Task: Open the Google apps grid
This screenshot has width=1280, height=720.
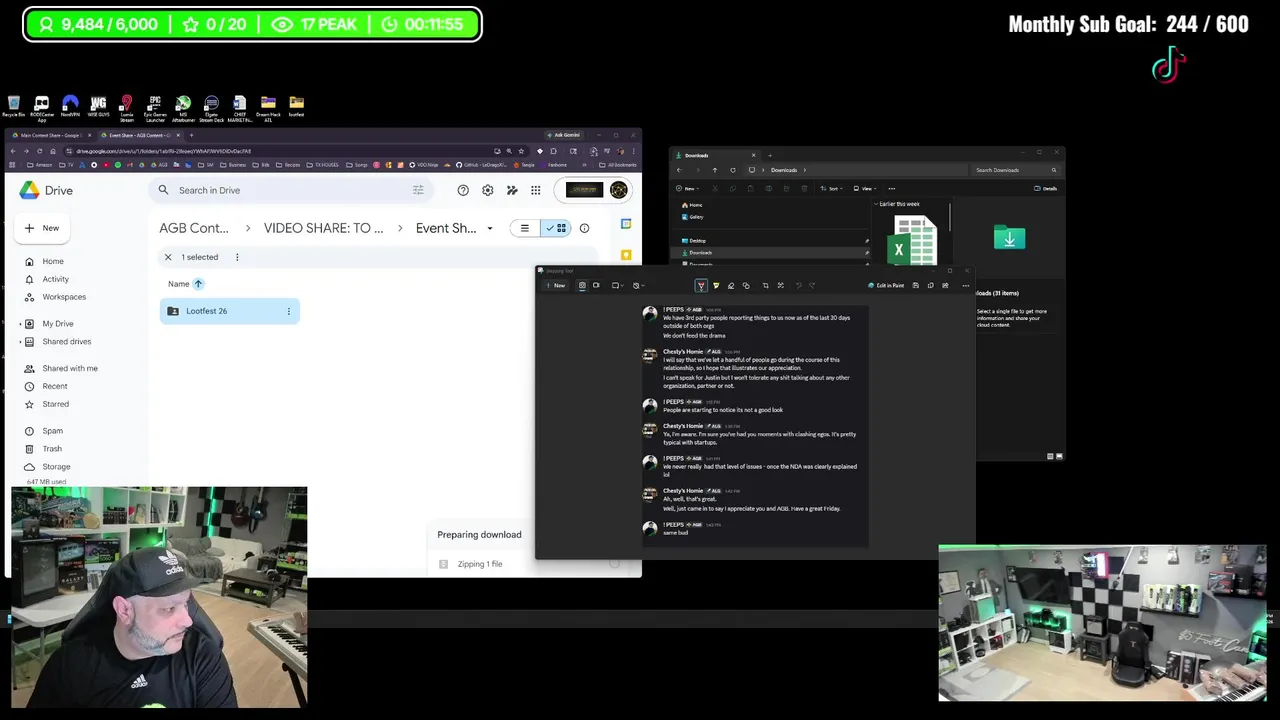Action: 536,190
